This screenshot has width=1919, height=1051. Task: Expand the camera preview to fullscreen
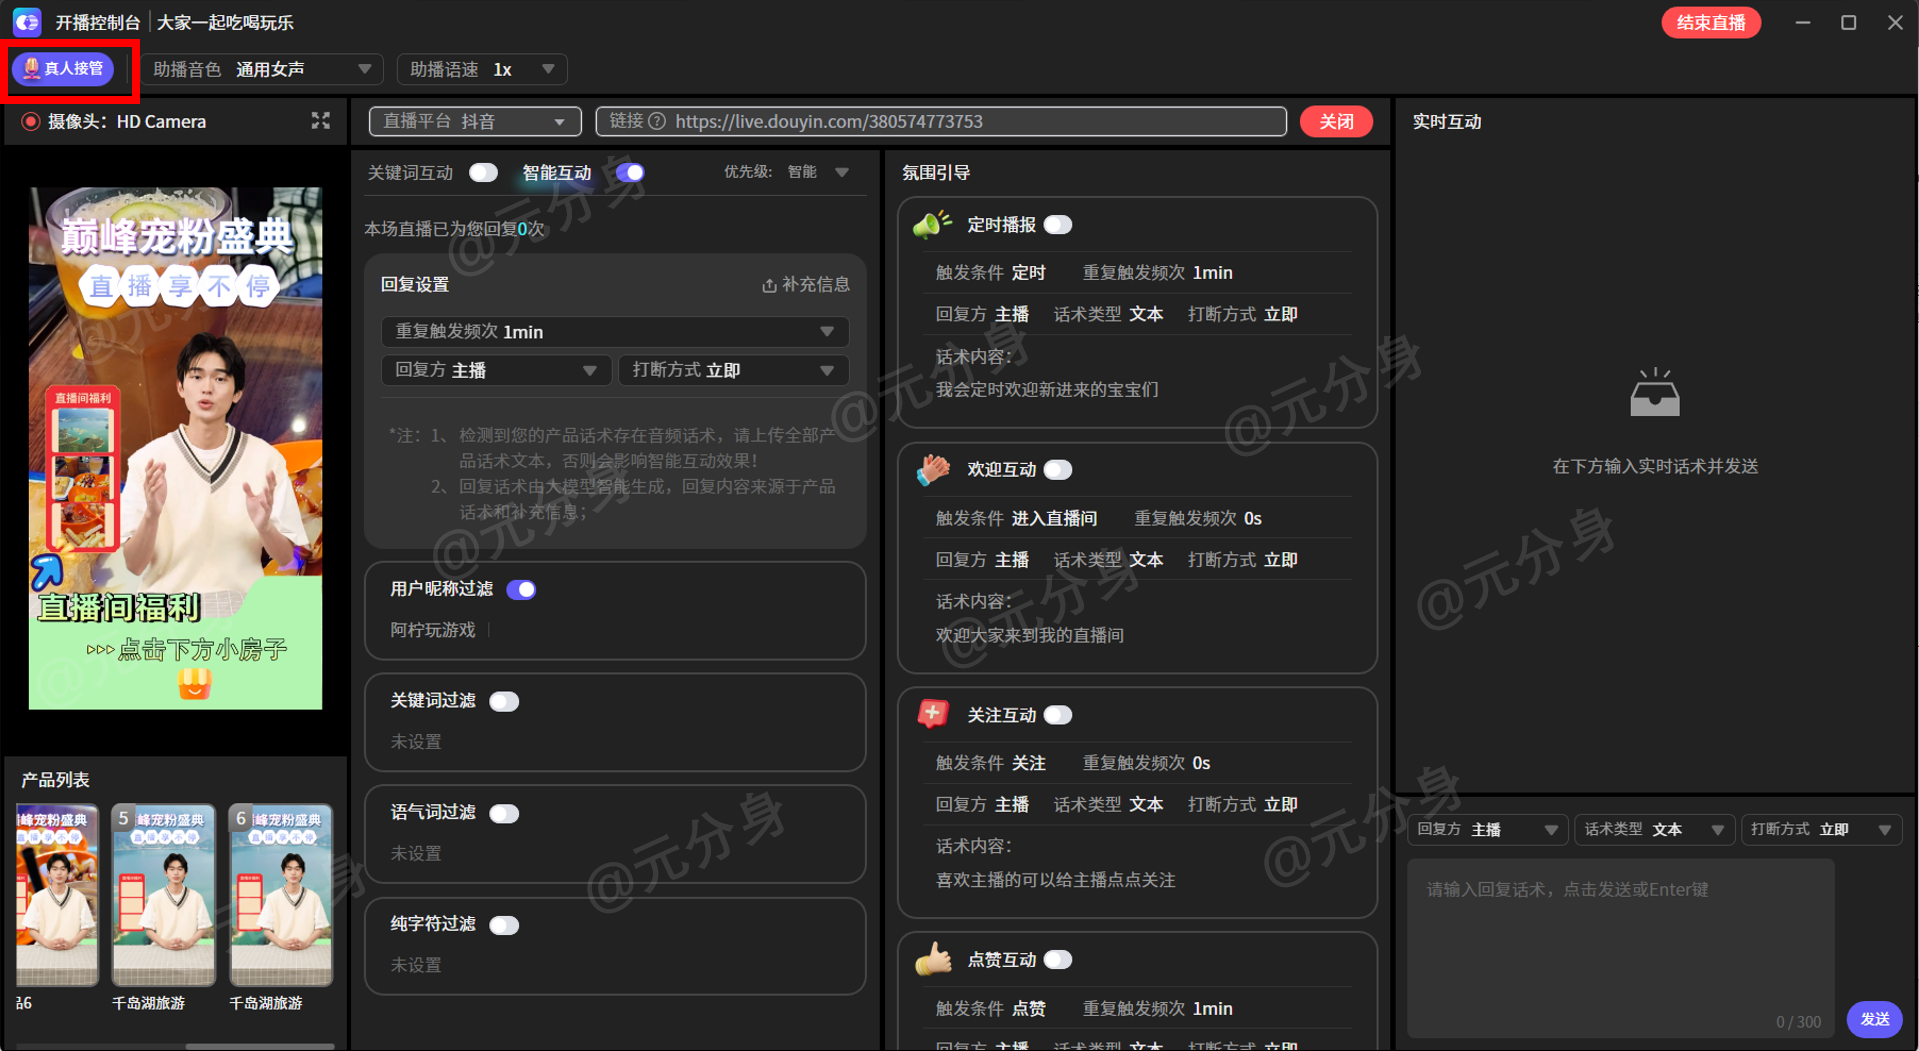point(320,121)
